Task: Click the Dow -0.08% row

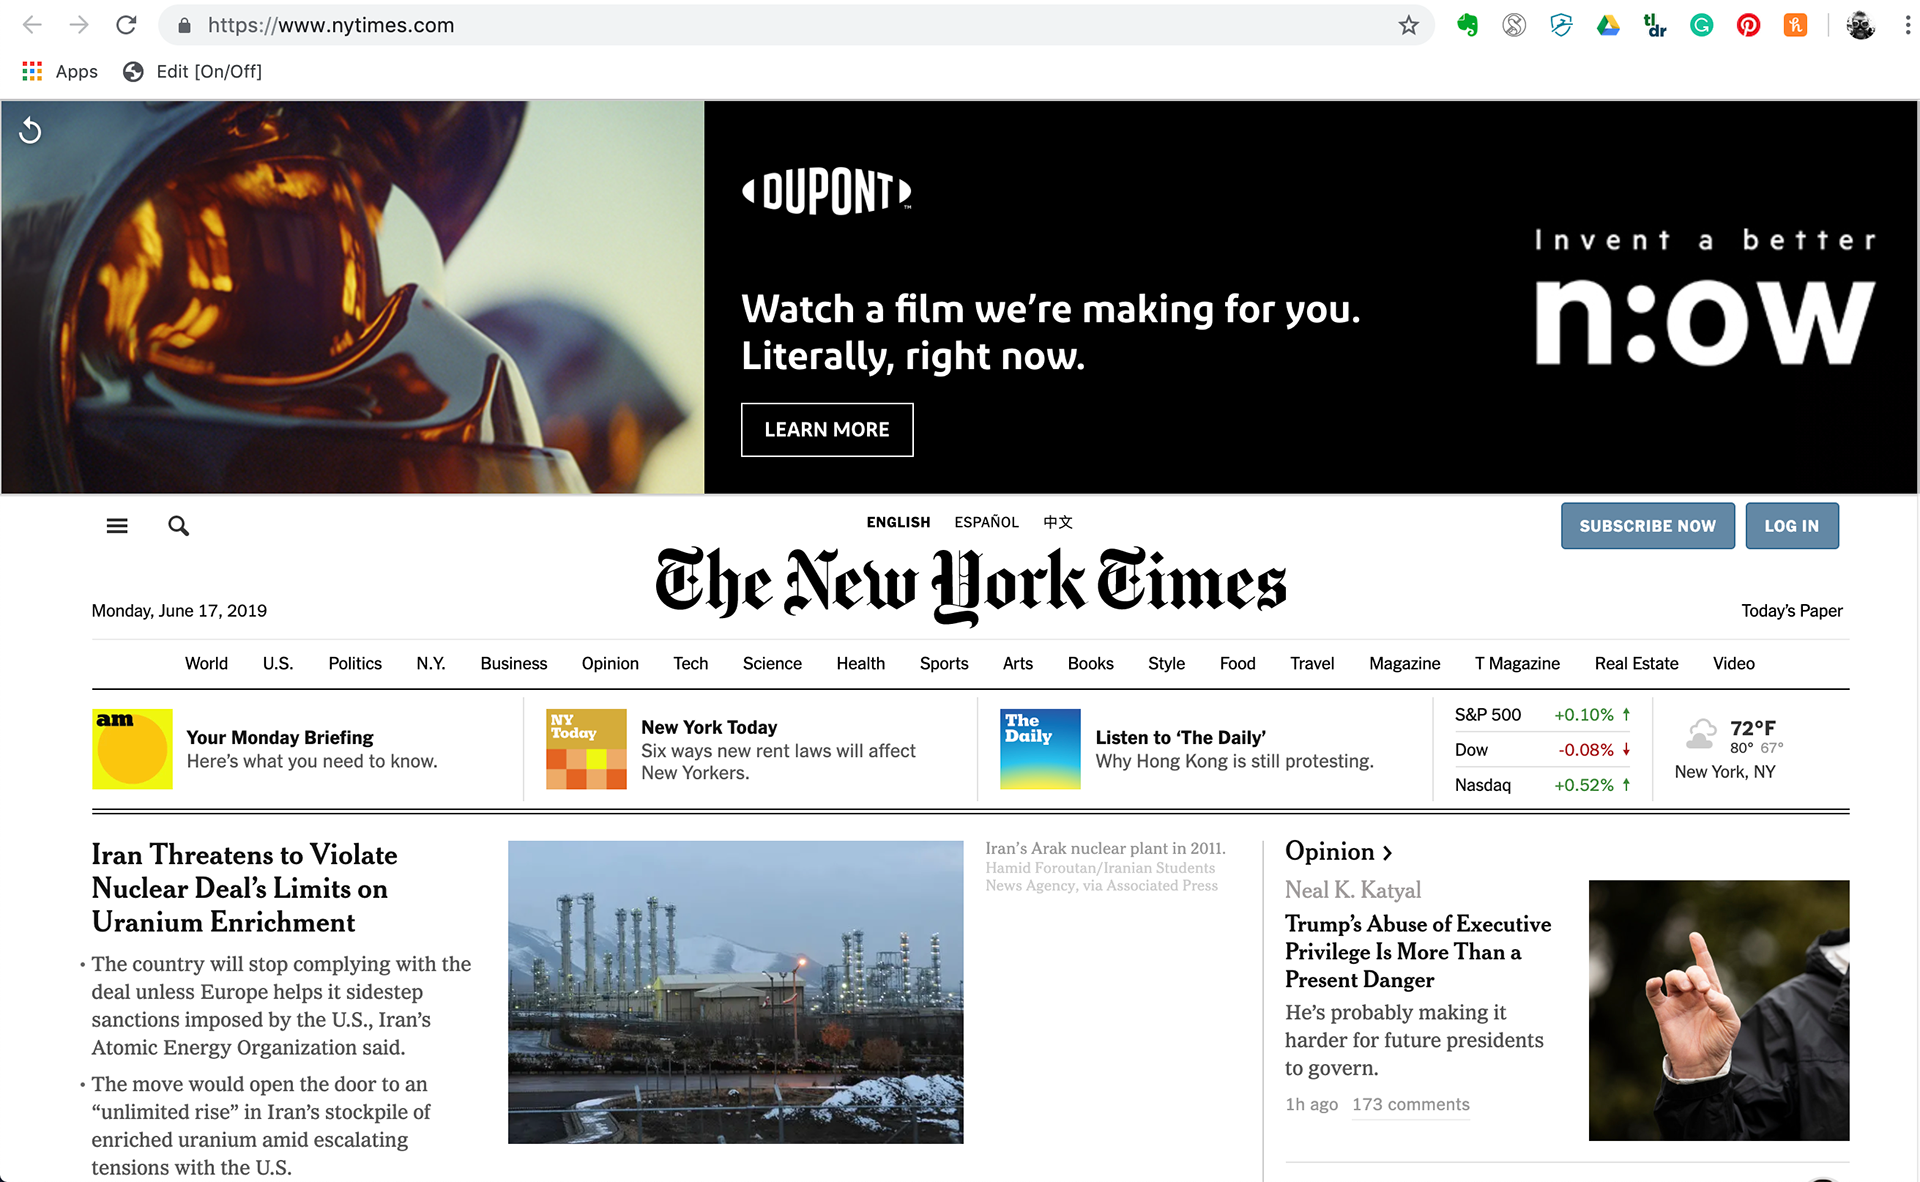Action: coord(1542,750)
